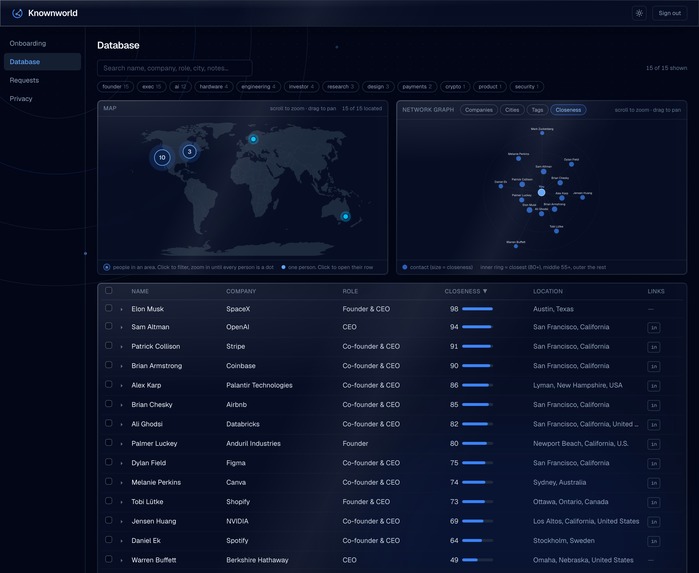Viewport: 699px width, 573px height.
Task: Check the Patrick Collison row checkbox
Action: point(108,346)
